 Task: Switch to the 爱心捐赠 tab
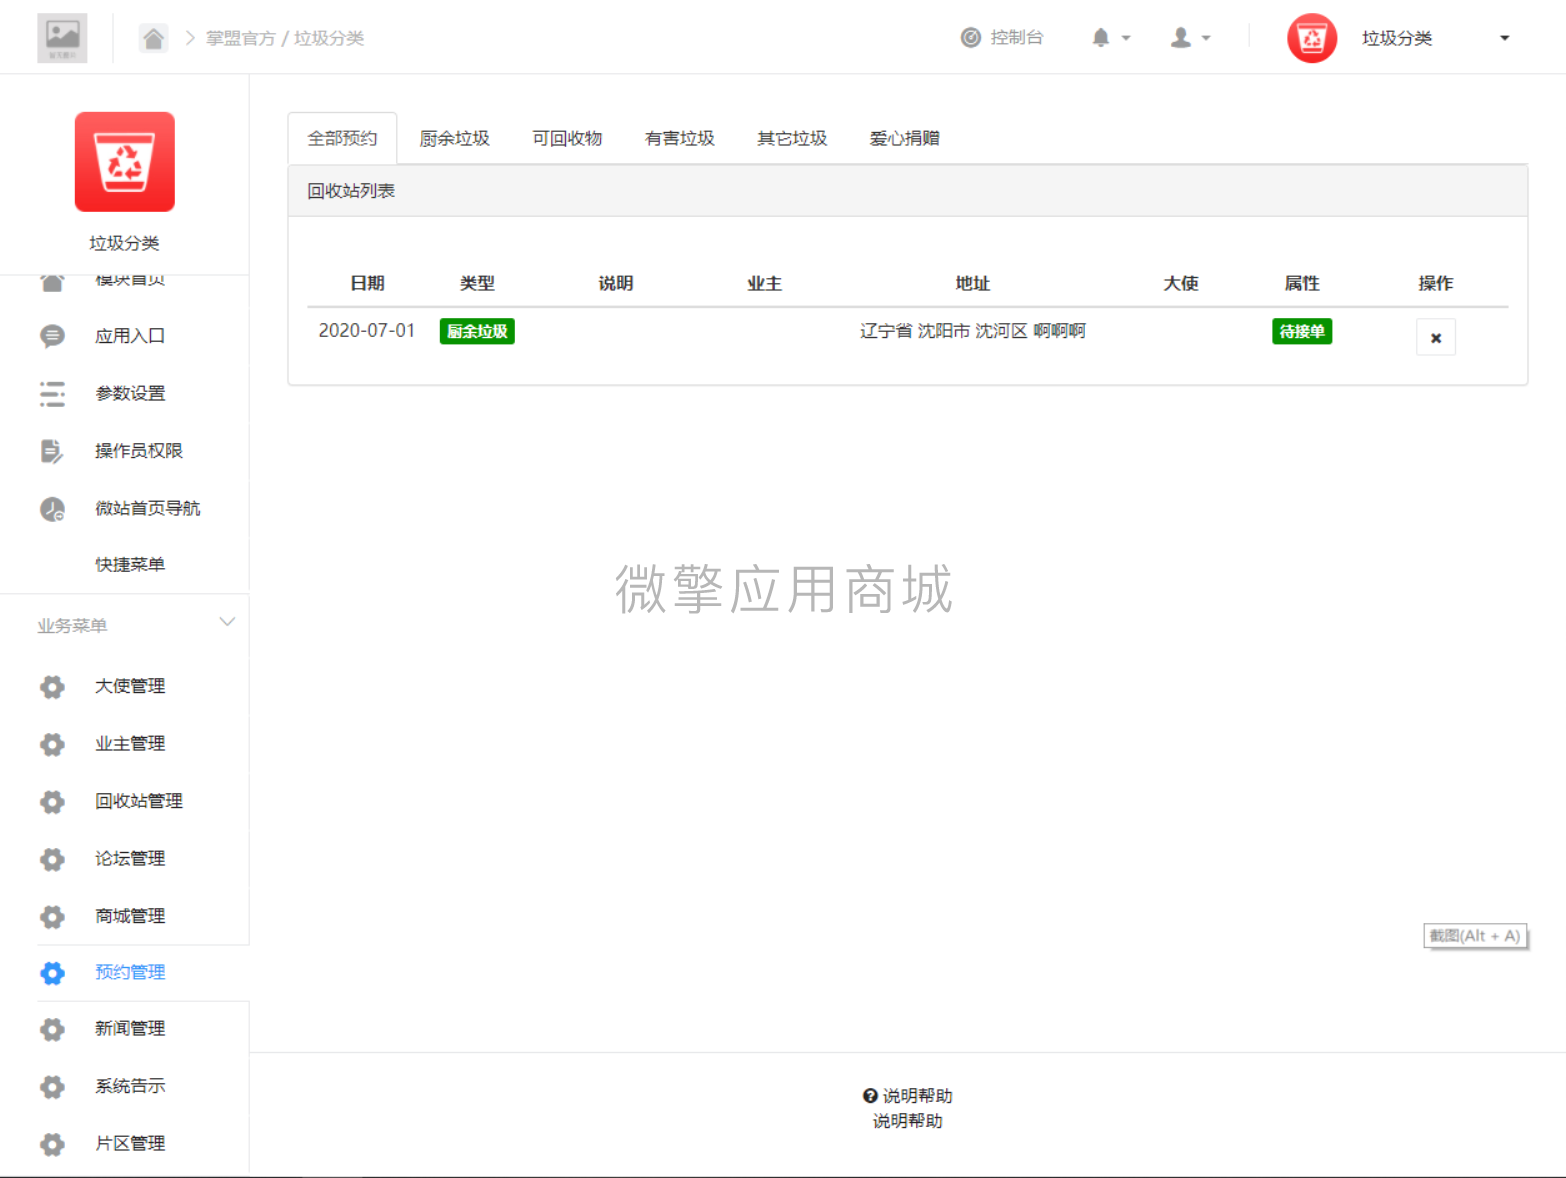click(905, 138)
